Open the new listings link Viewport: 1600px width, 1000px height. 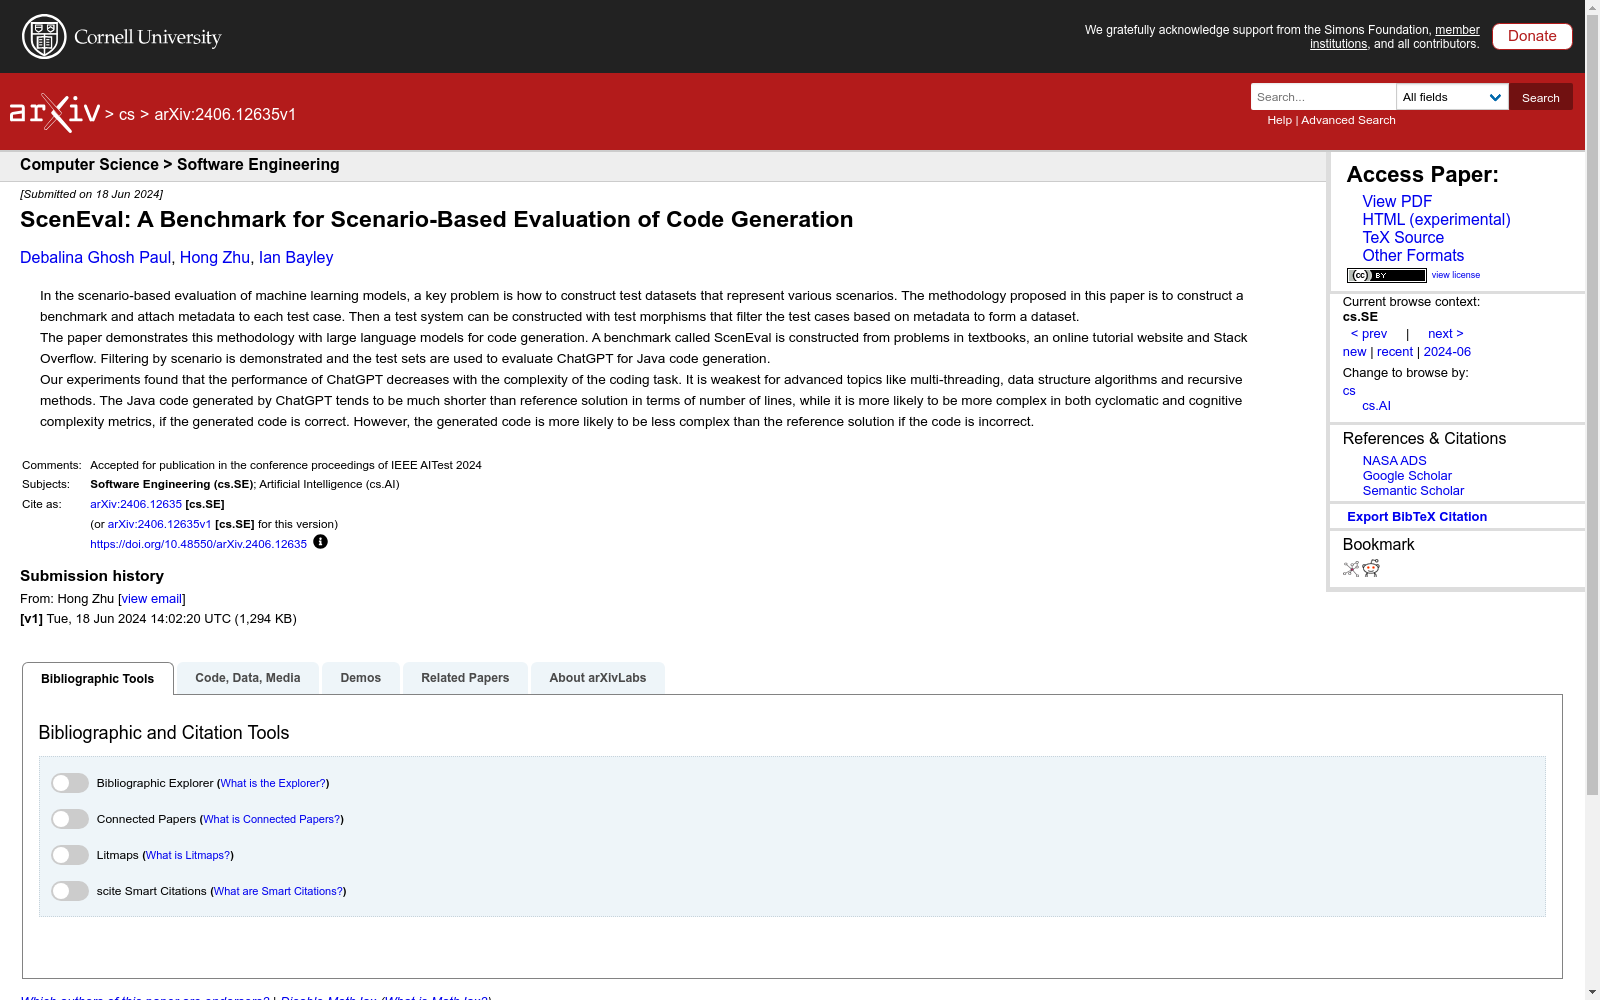(1354, 352)
